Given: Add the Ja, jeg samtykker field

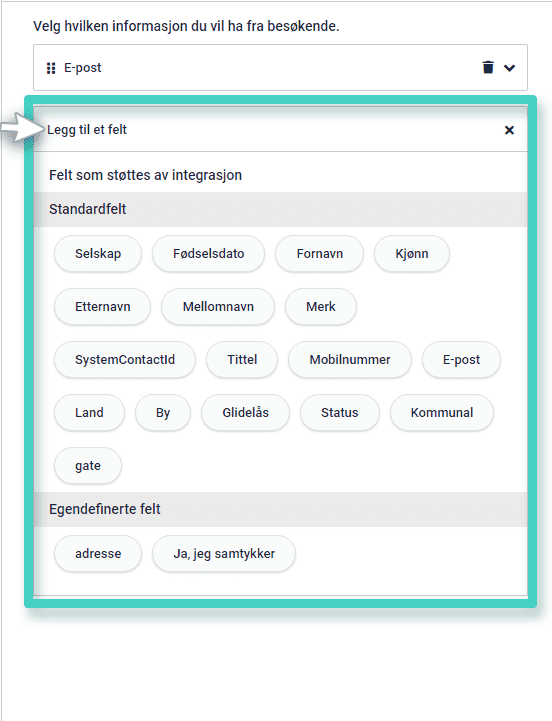Looking at the screenshot, I should (224, 553).
